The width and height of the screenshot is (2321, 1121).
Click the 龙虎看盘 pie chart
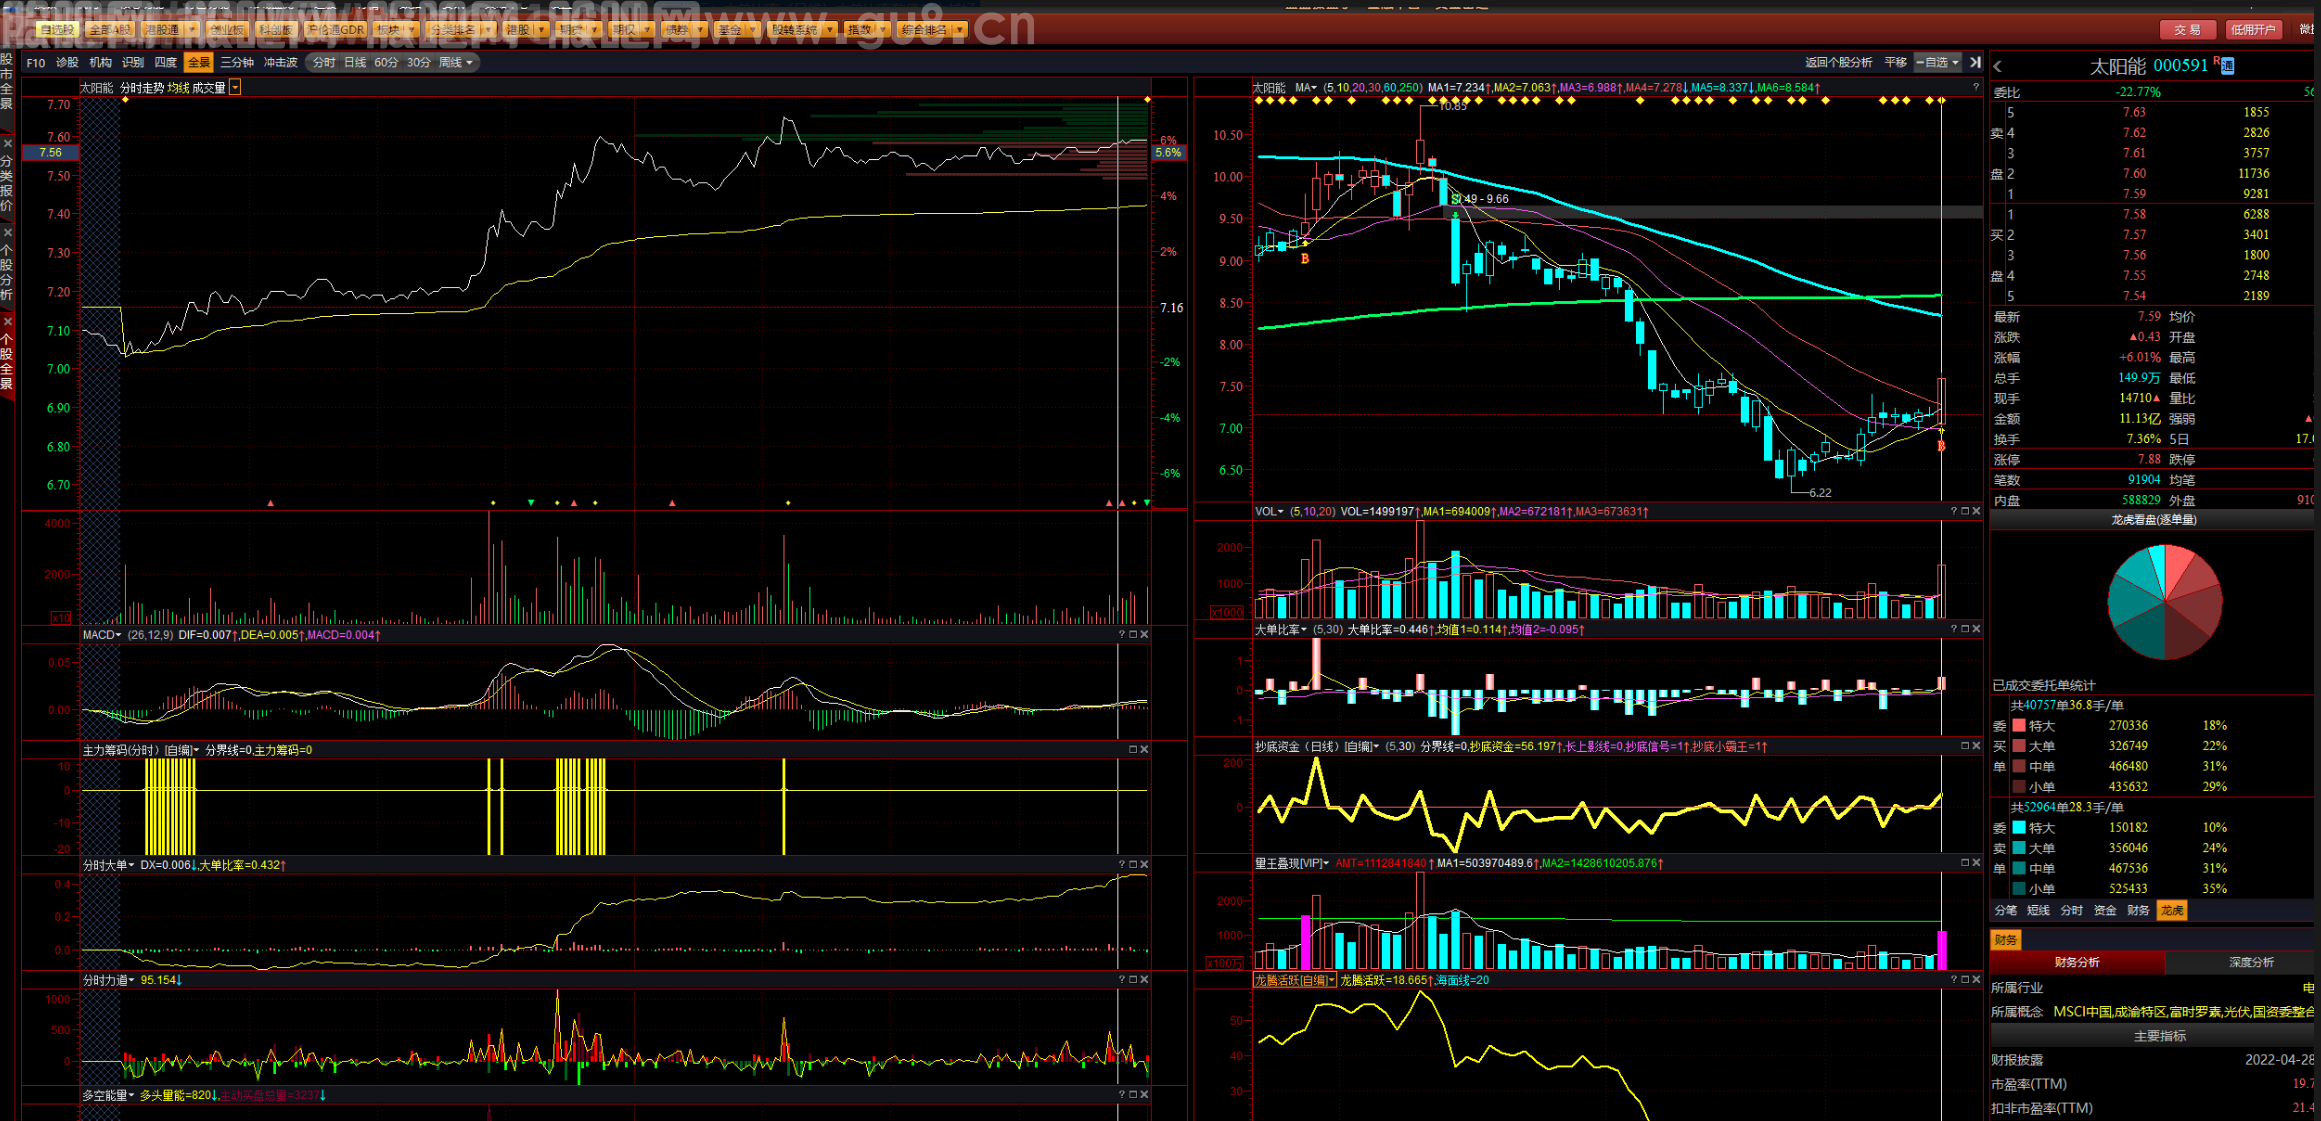pyautogui.click(x=2165, y=601)
